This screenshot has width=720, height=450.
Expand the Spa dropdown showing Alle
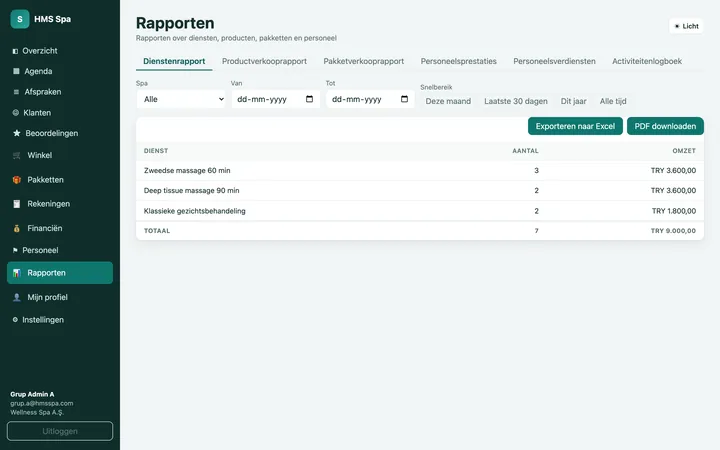[x=181, y=99]
